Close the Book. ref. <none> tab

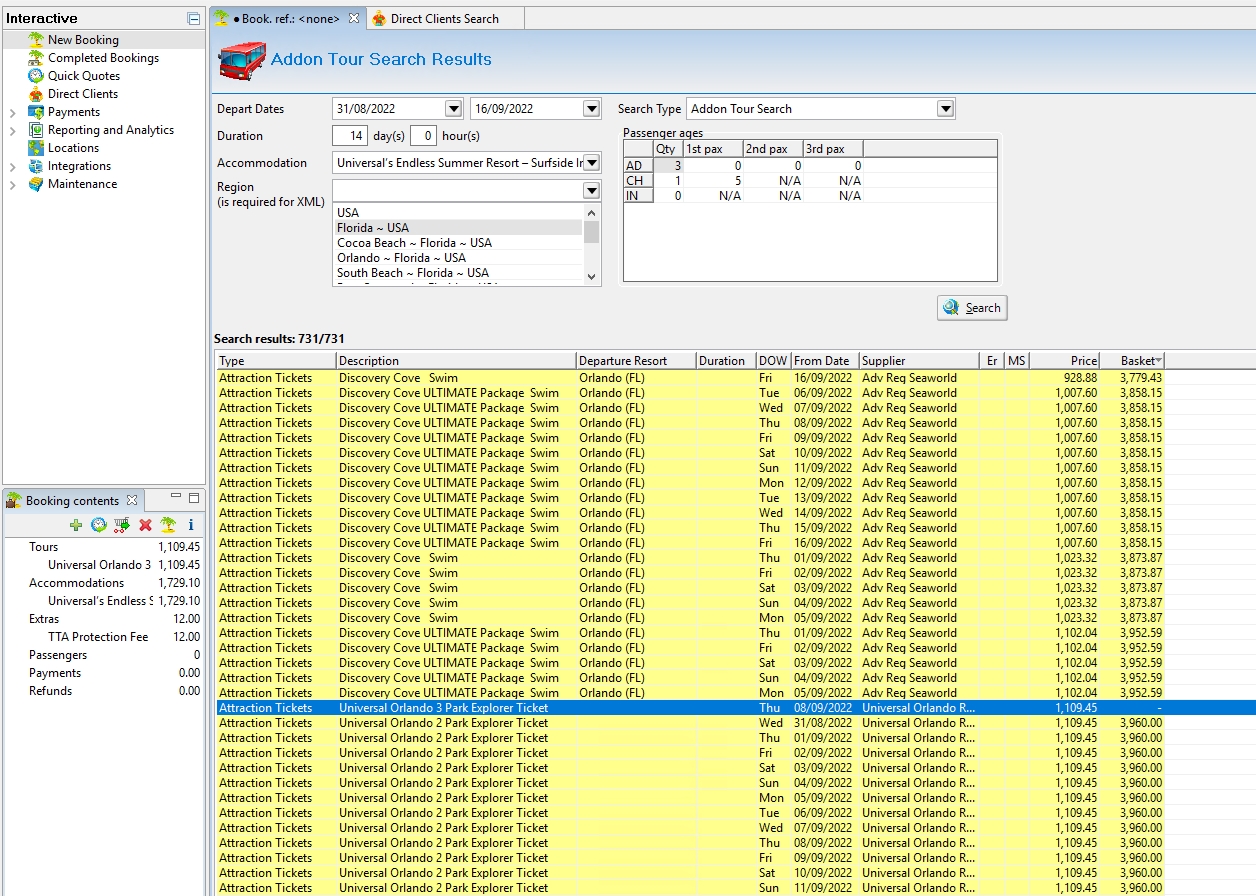pos(354,18)
